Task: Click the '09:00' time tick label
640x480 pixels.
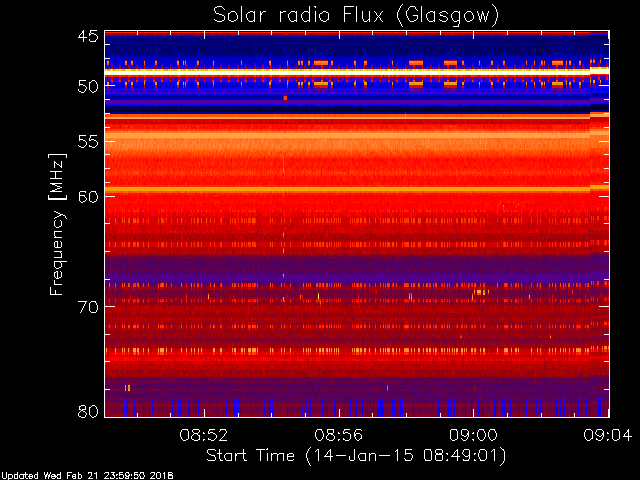Action: click(x=473, y=435)
